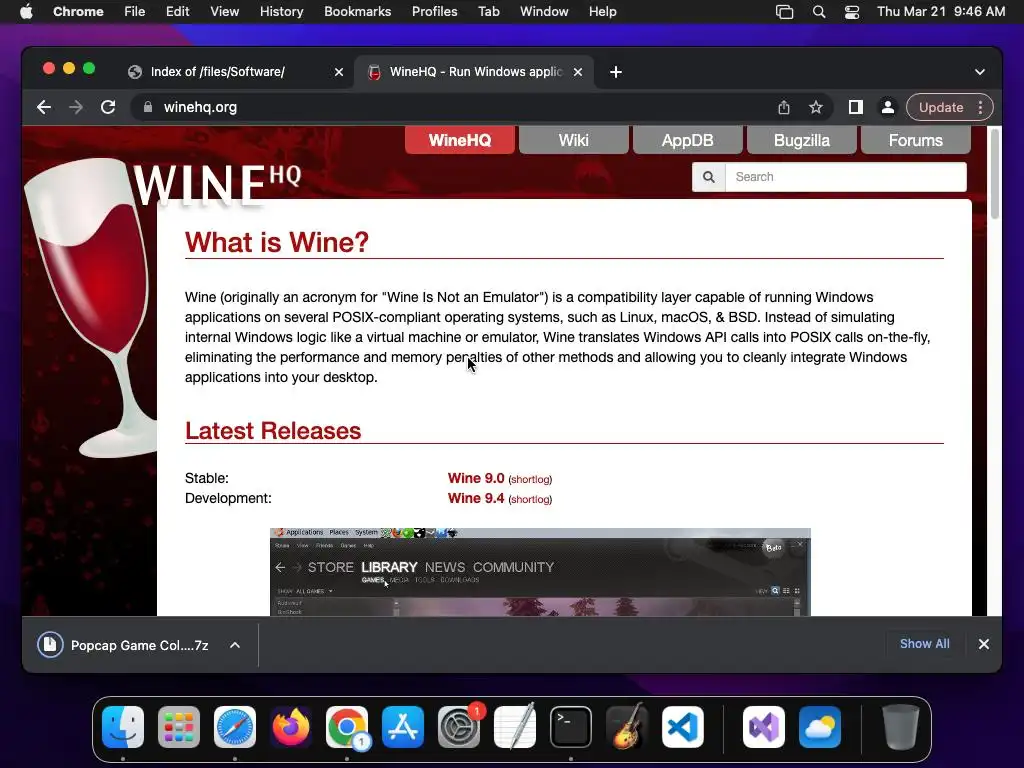Screen dimensions: 1024x768
Task: Close the downloads bar
Action: [x=984, y=644]
